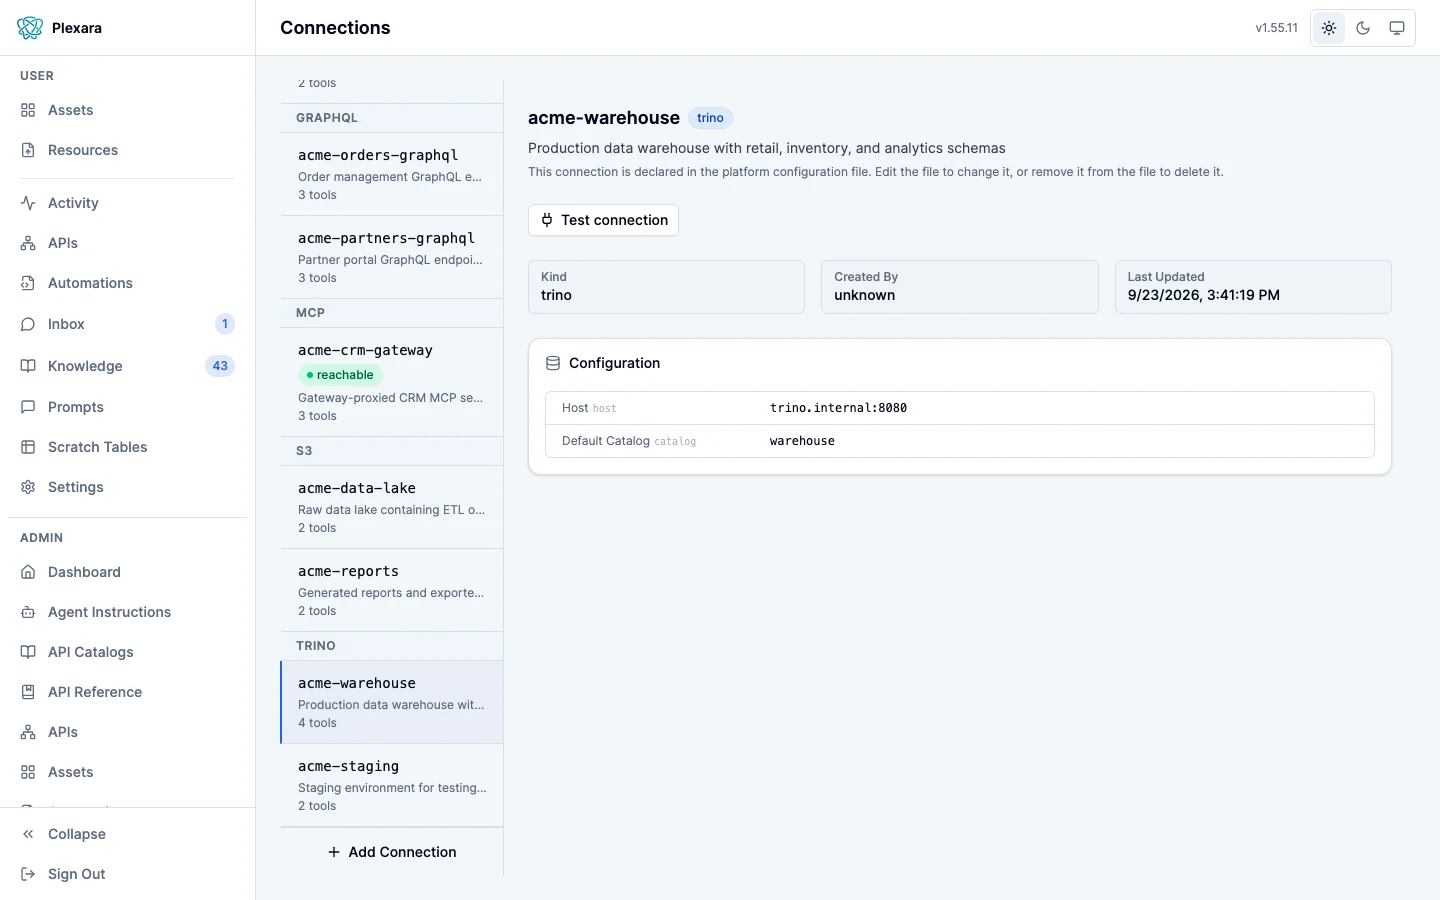Image resolution: width=1440 pixels, height=900 pixels.
Task: Click the acme-warehouse heading in details
Action: tap(604, 118)
